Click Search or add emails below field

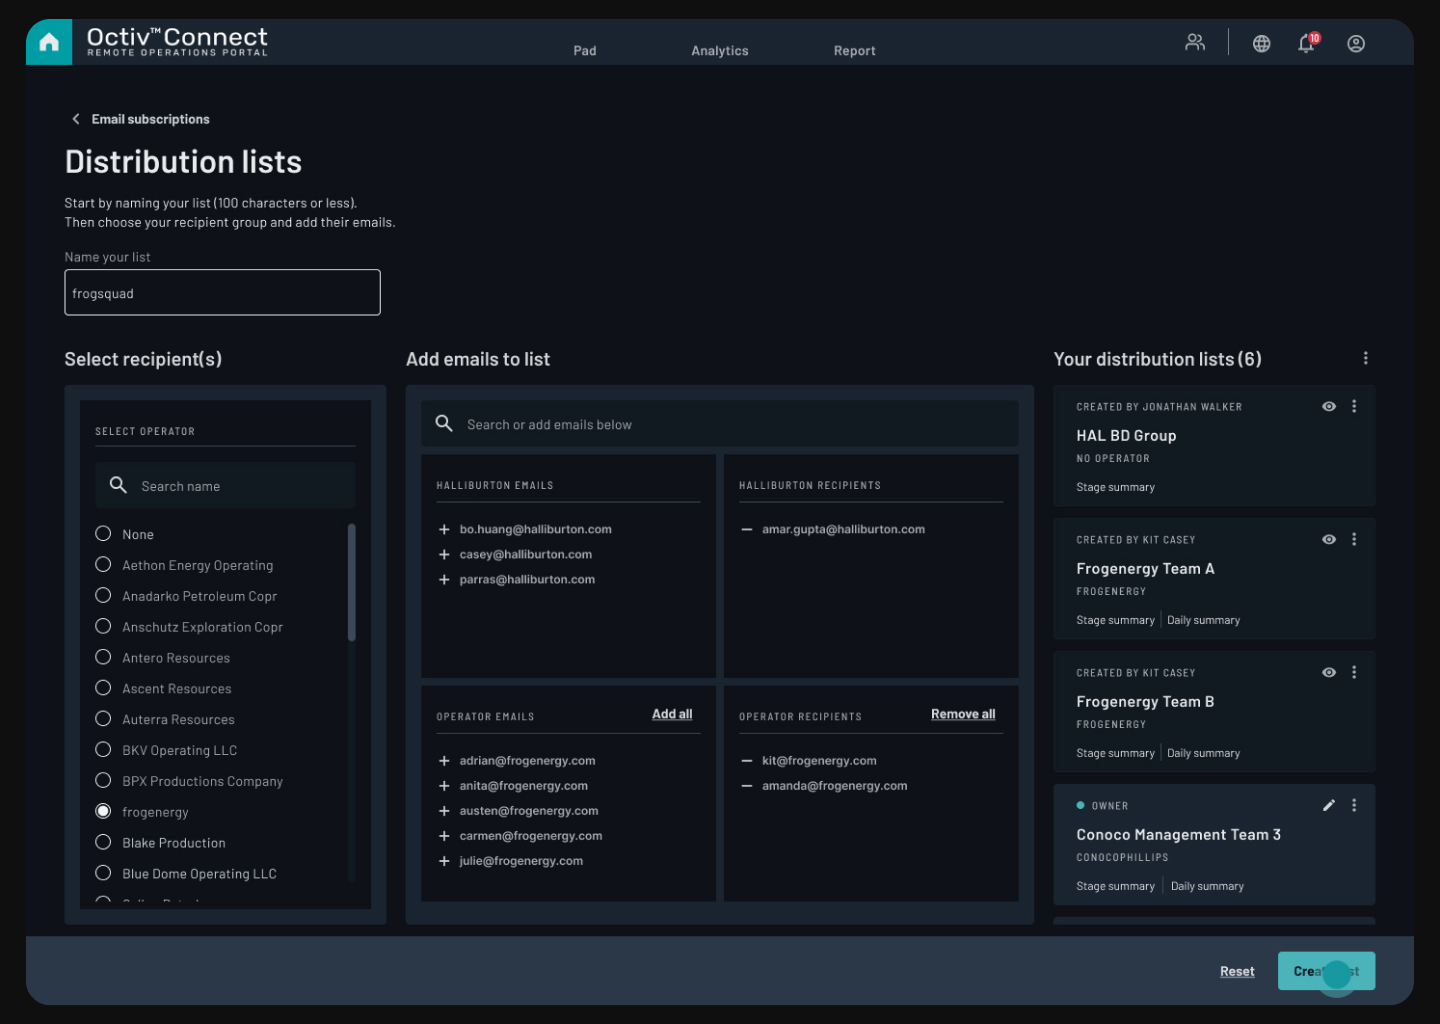click(720, 424)
